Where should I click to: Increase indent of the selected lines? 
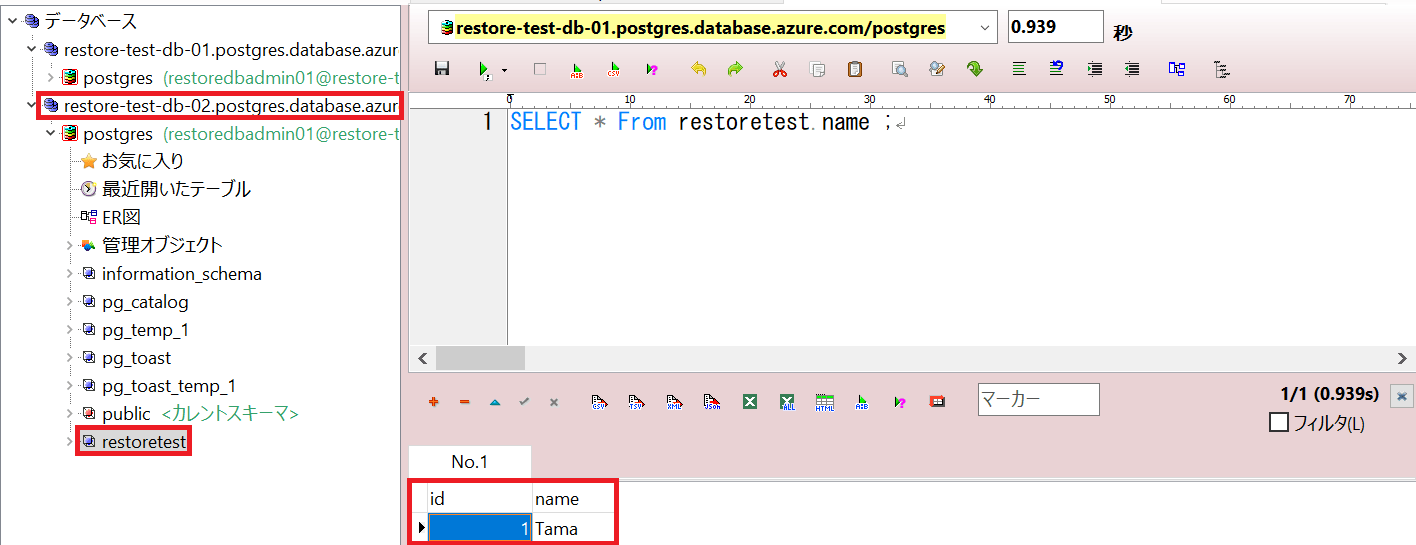(x=1095, y=69)
